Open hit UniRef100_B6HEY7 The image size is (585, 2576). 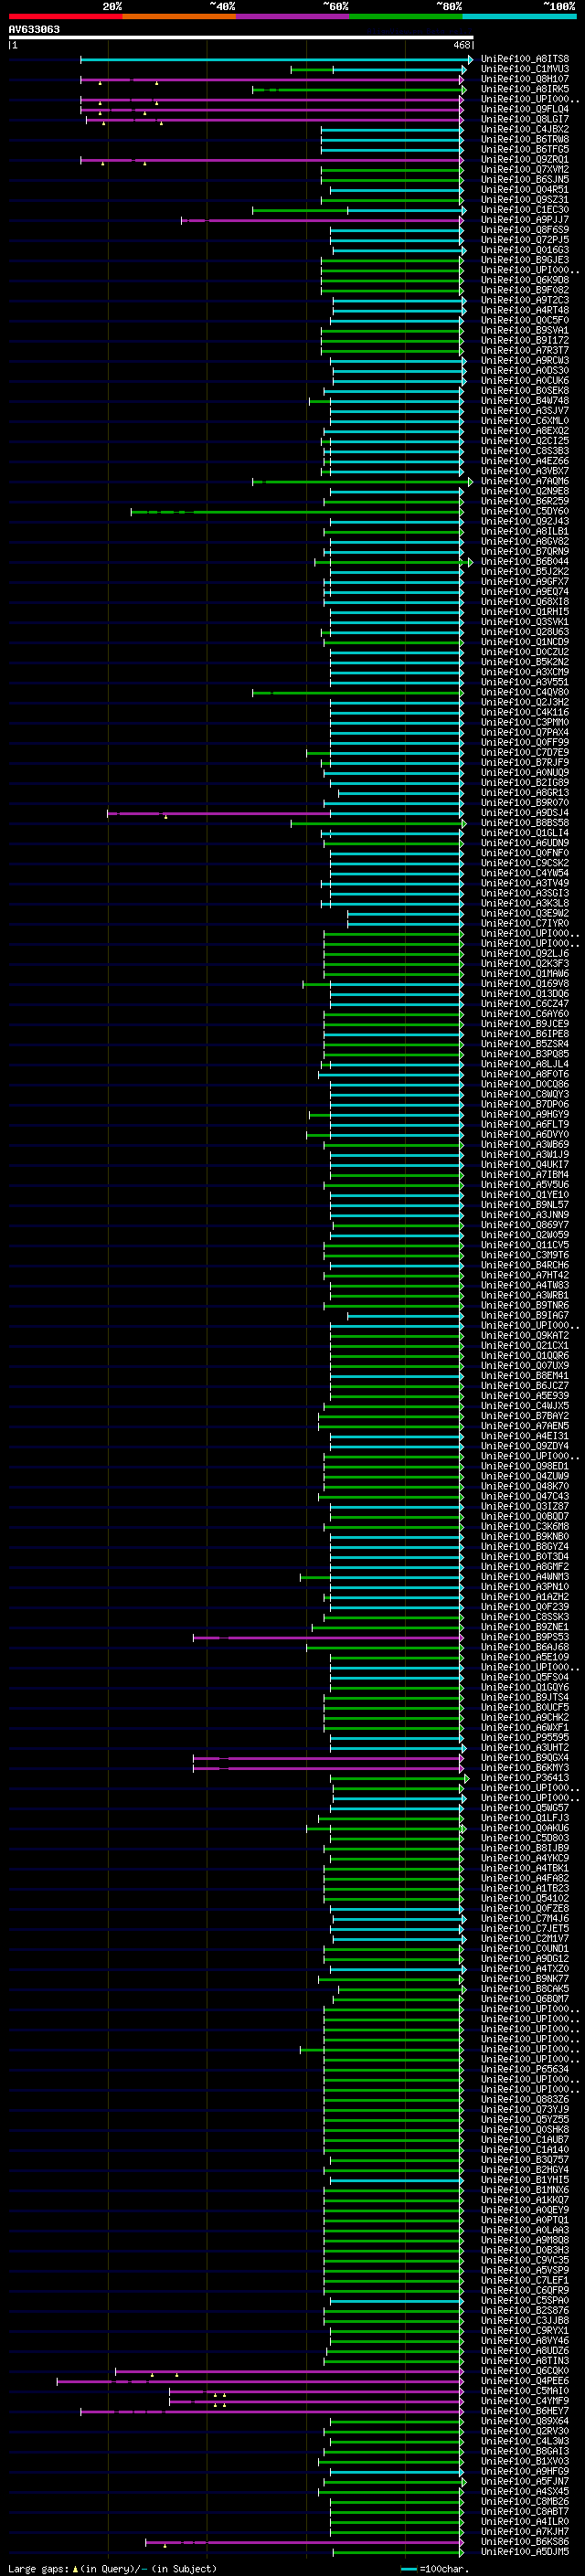[524, 2411]
